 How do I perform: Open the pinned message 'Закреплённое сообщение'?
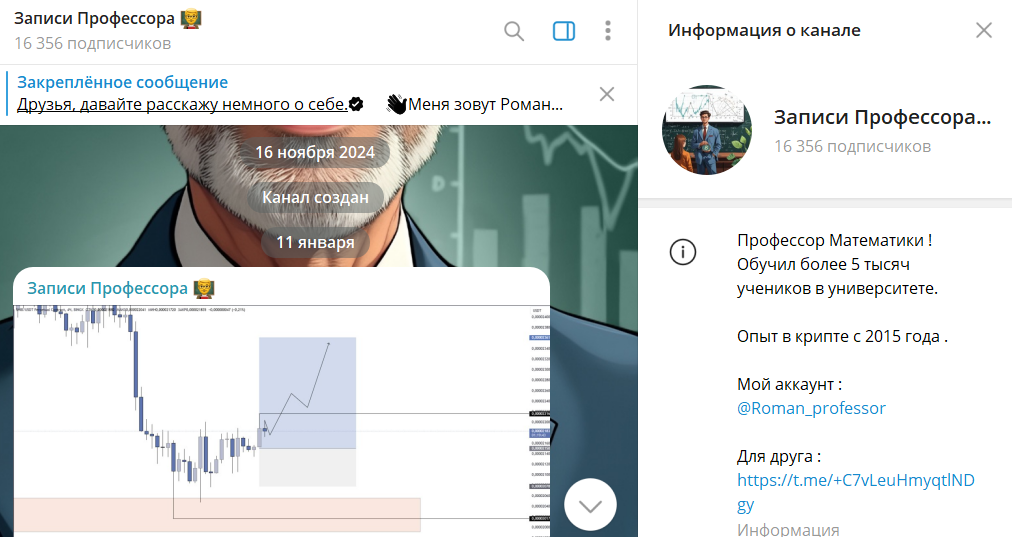(290, 94)
